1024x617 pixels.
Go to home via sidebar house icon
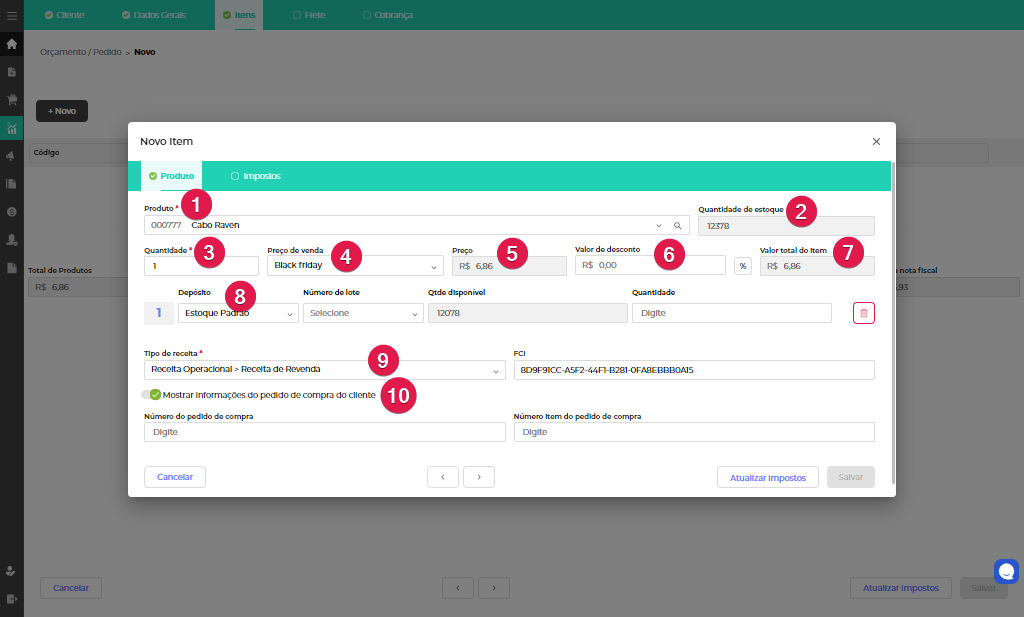point(11,44)
